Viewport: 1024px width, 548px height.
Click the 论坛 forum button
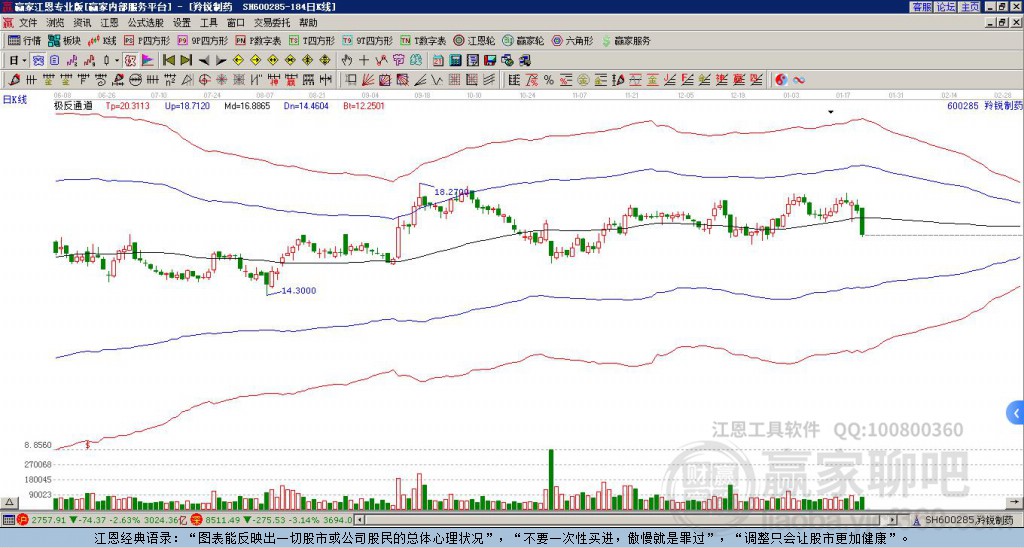[945, 7]
